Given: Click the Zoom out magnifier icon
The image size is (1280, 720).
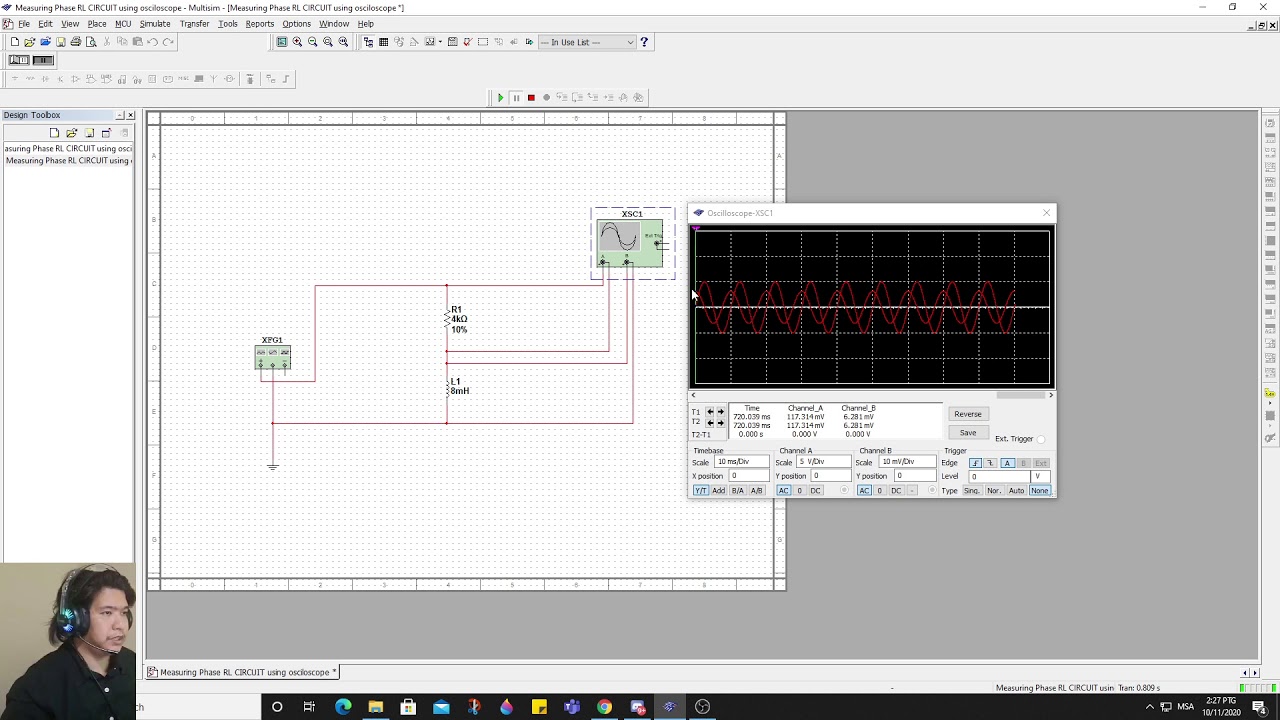Looking at the screenshot, I should click(312, 42).
